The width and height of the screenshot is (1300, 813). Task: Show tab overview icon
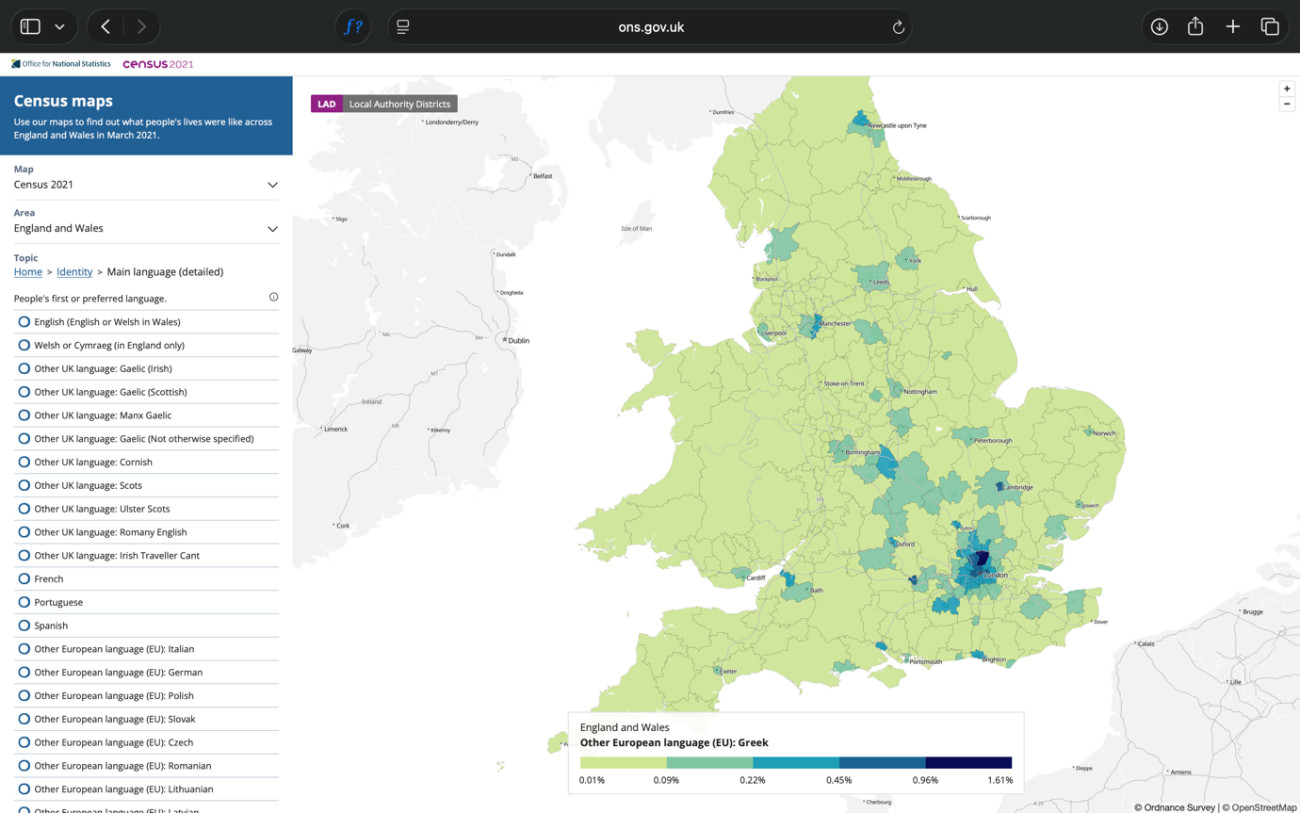[1269, 27]
